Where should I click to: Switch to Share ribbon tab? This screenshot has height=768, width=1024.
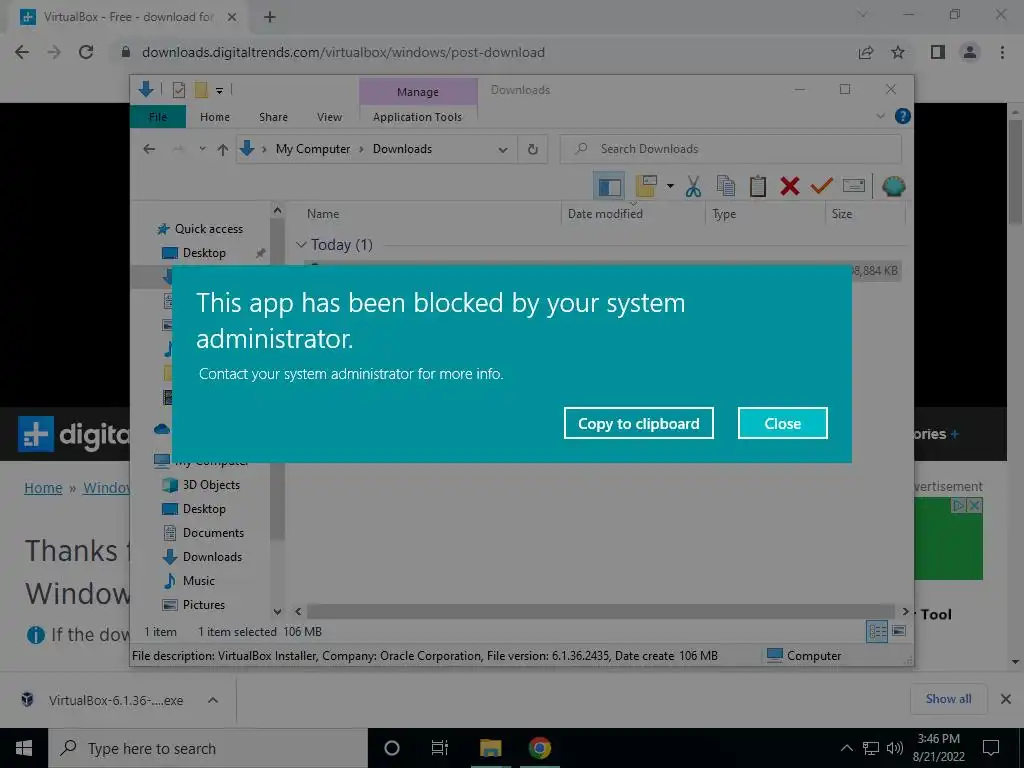tap(273, 117)
